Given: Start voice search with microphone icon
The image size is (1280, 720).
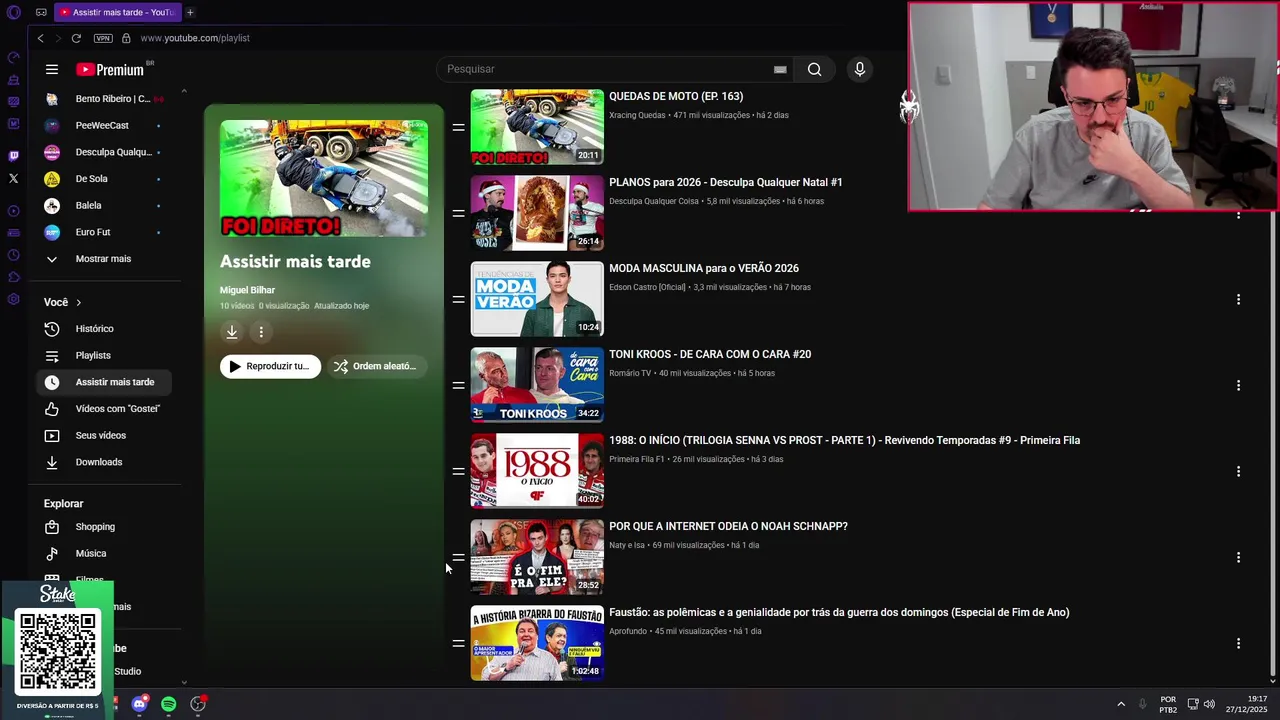Looking at the screenshot, I should pyautogui.click(x=859, y=69).
